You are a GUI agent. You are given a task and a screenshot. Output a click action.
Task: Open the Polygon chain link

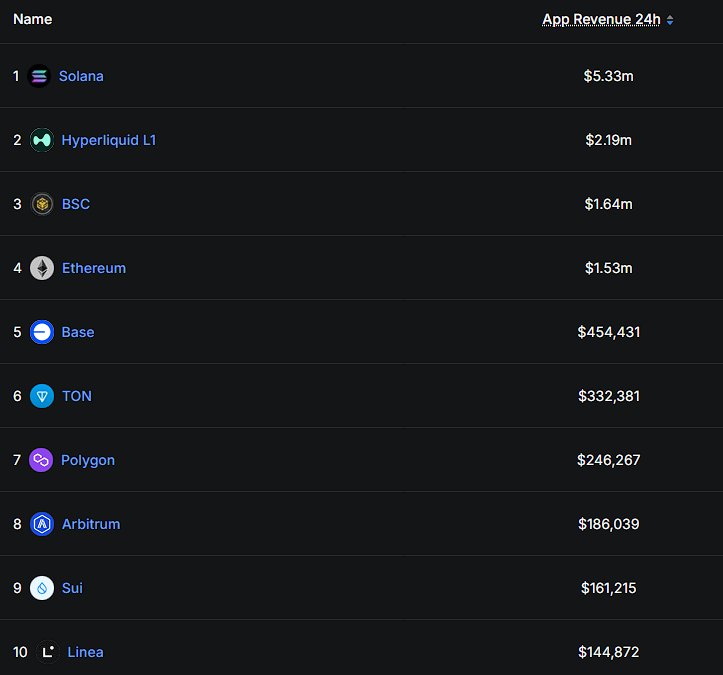pos(88,460)
